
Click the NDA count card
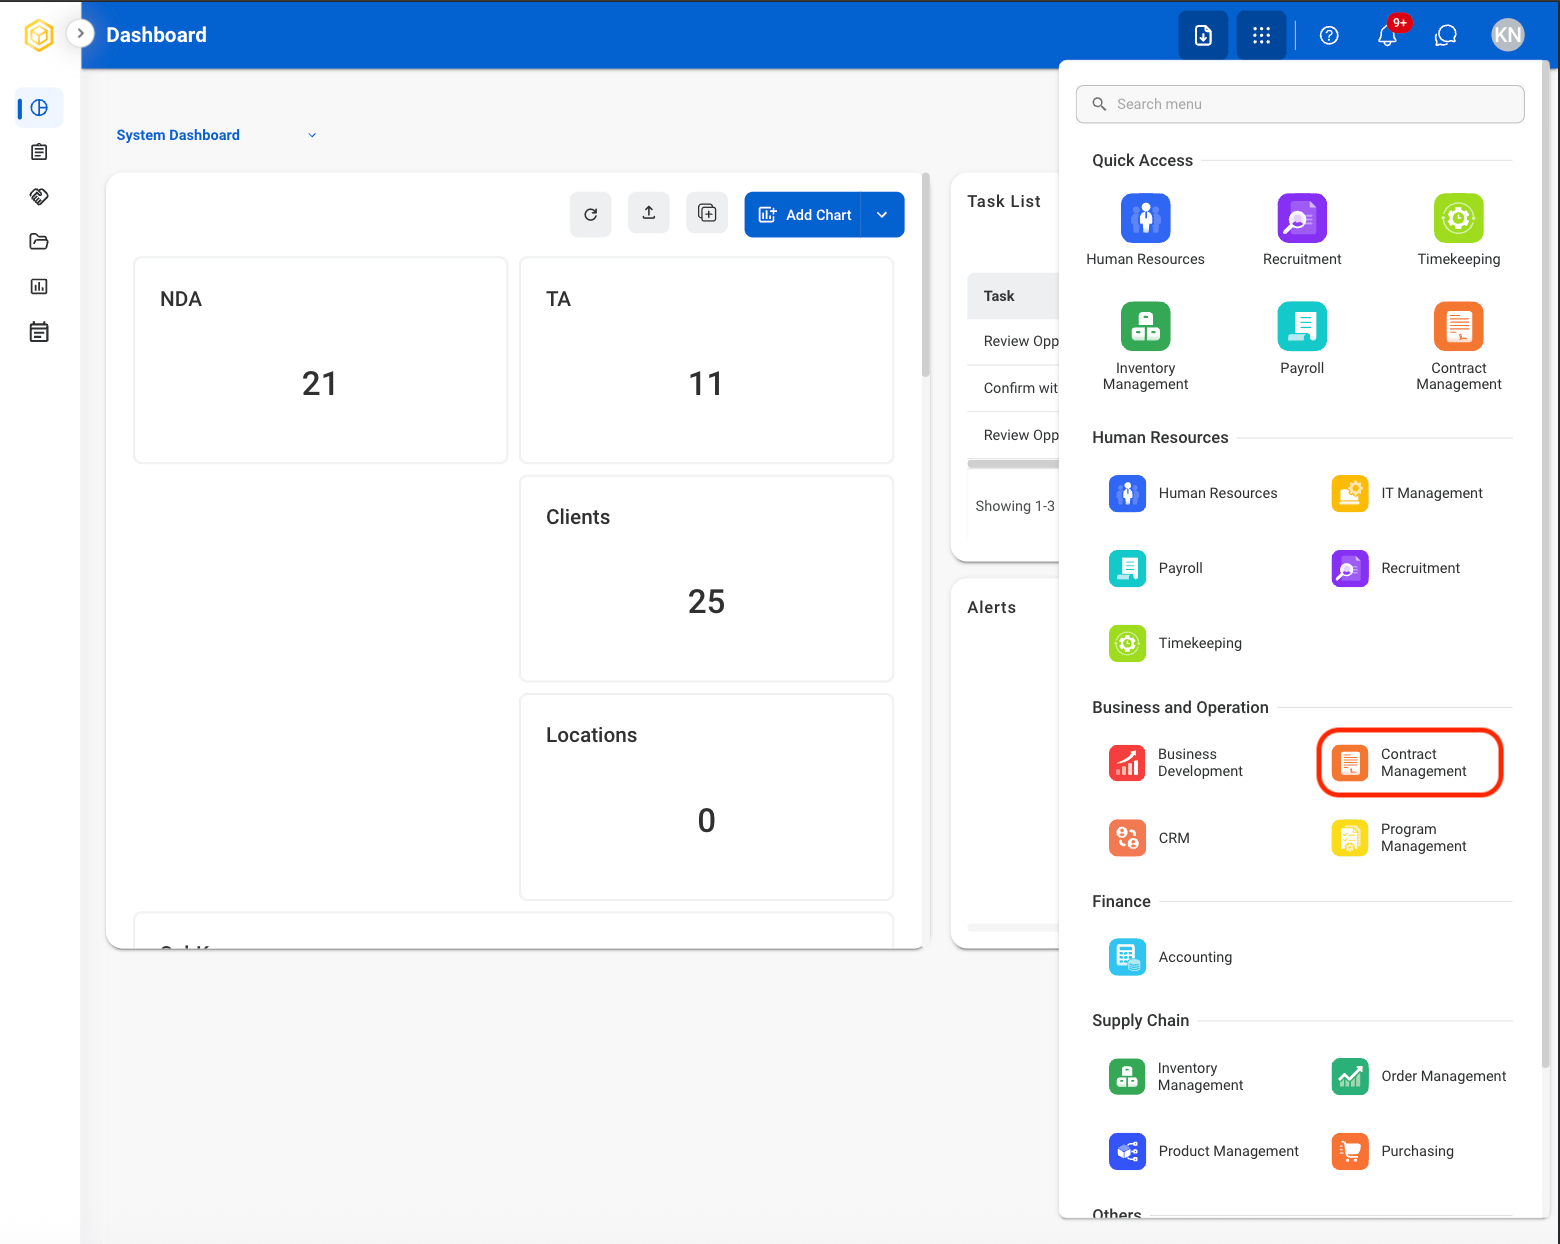point(320,360)
